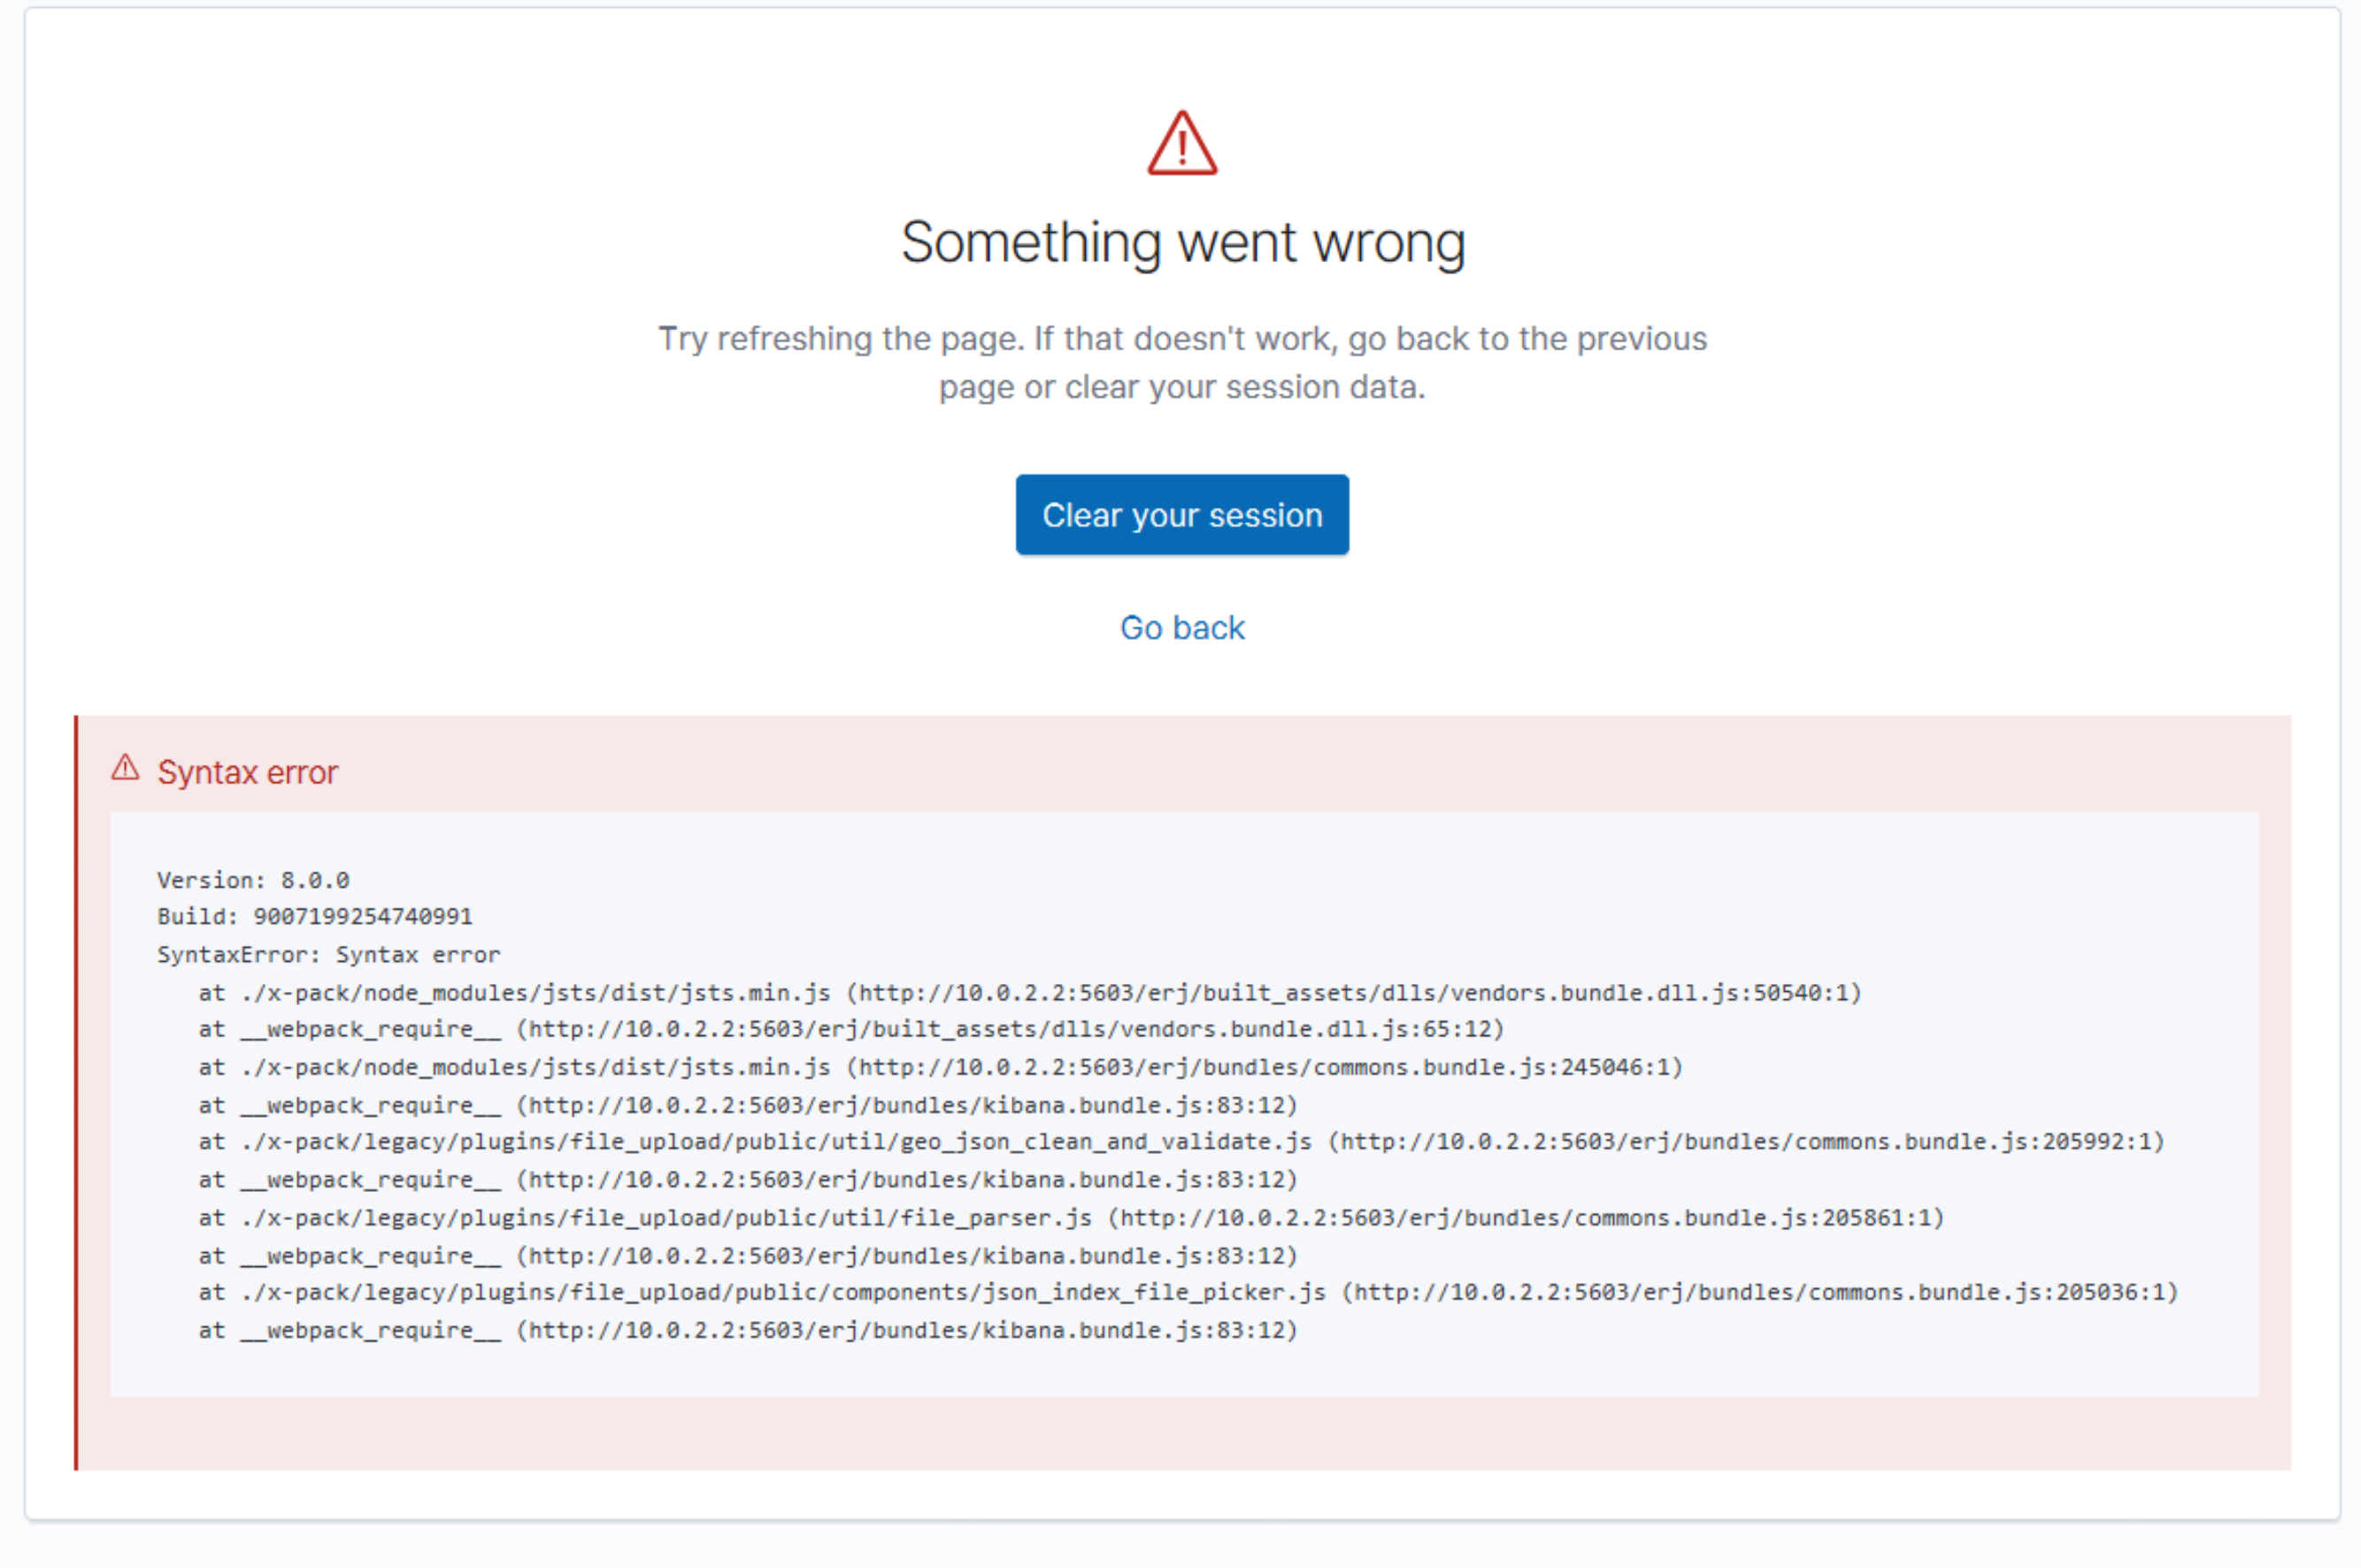The height and width of the screenshot is (1568, 2361).
Task: Select the Syntax error heading text
Action: [247, 771]
